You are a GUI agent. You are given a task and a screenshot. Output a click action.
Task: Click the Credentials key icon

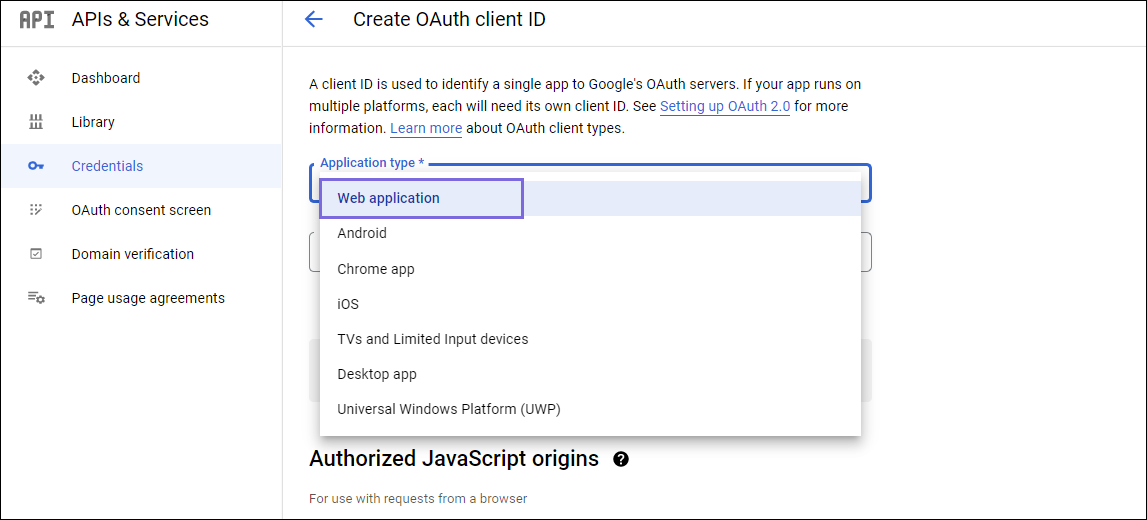(x=36, y=166)
